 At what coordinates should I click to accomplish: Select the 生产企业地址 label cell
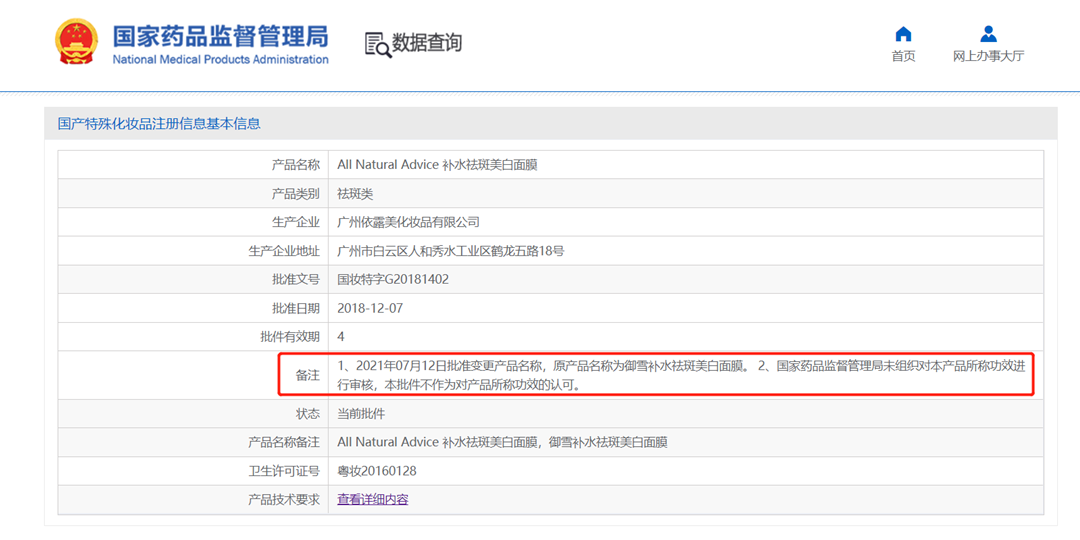tap(193, 251)
